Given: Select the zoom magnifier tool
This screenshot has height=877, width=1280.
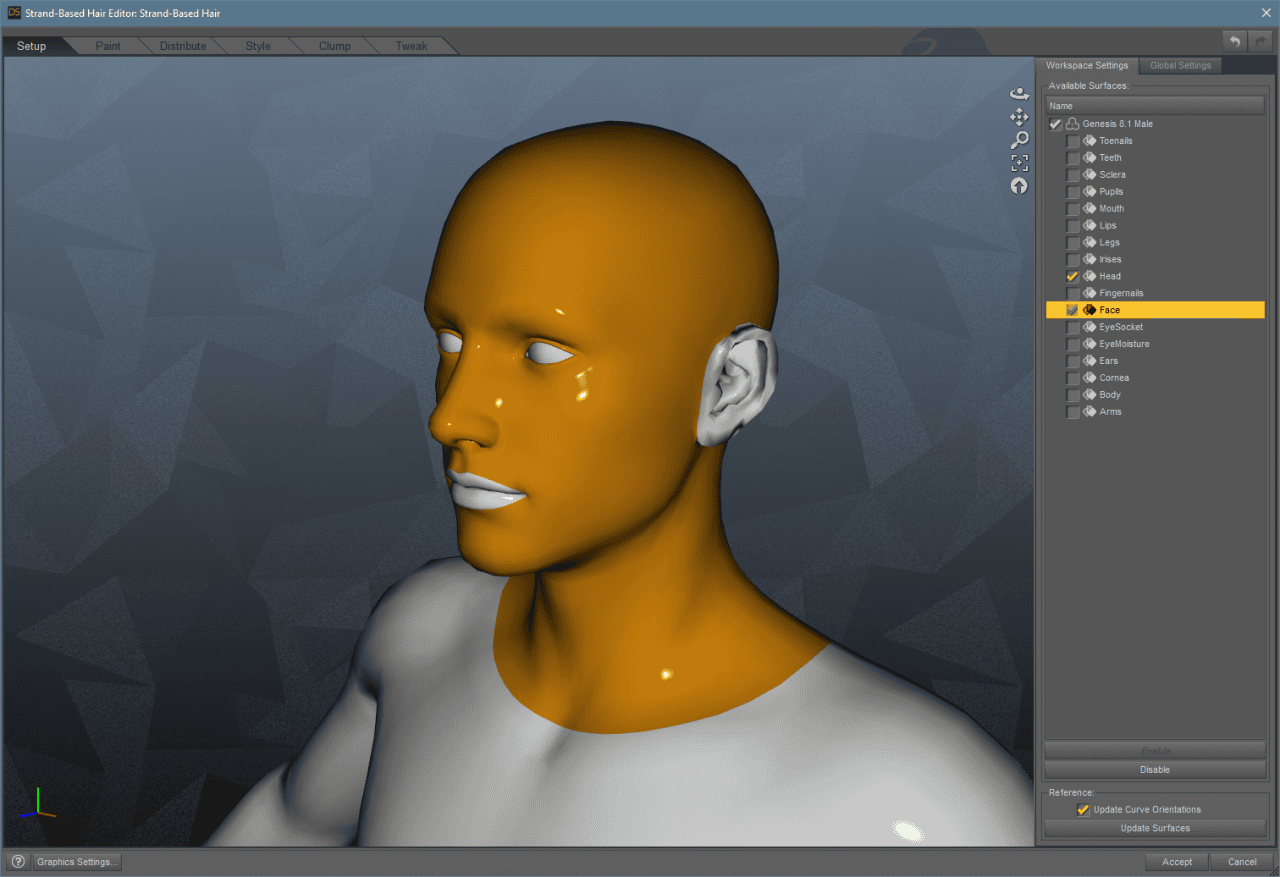Looking at the screenshot, I should pyautogui.click(x=1019, y=140).
